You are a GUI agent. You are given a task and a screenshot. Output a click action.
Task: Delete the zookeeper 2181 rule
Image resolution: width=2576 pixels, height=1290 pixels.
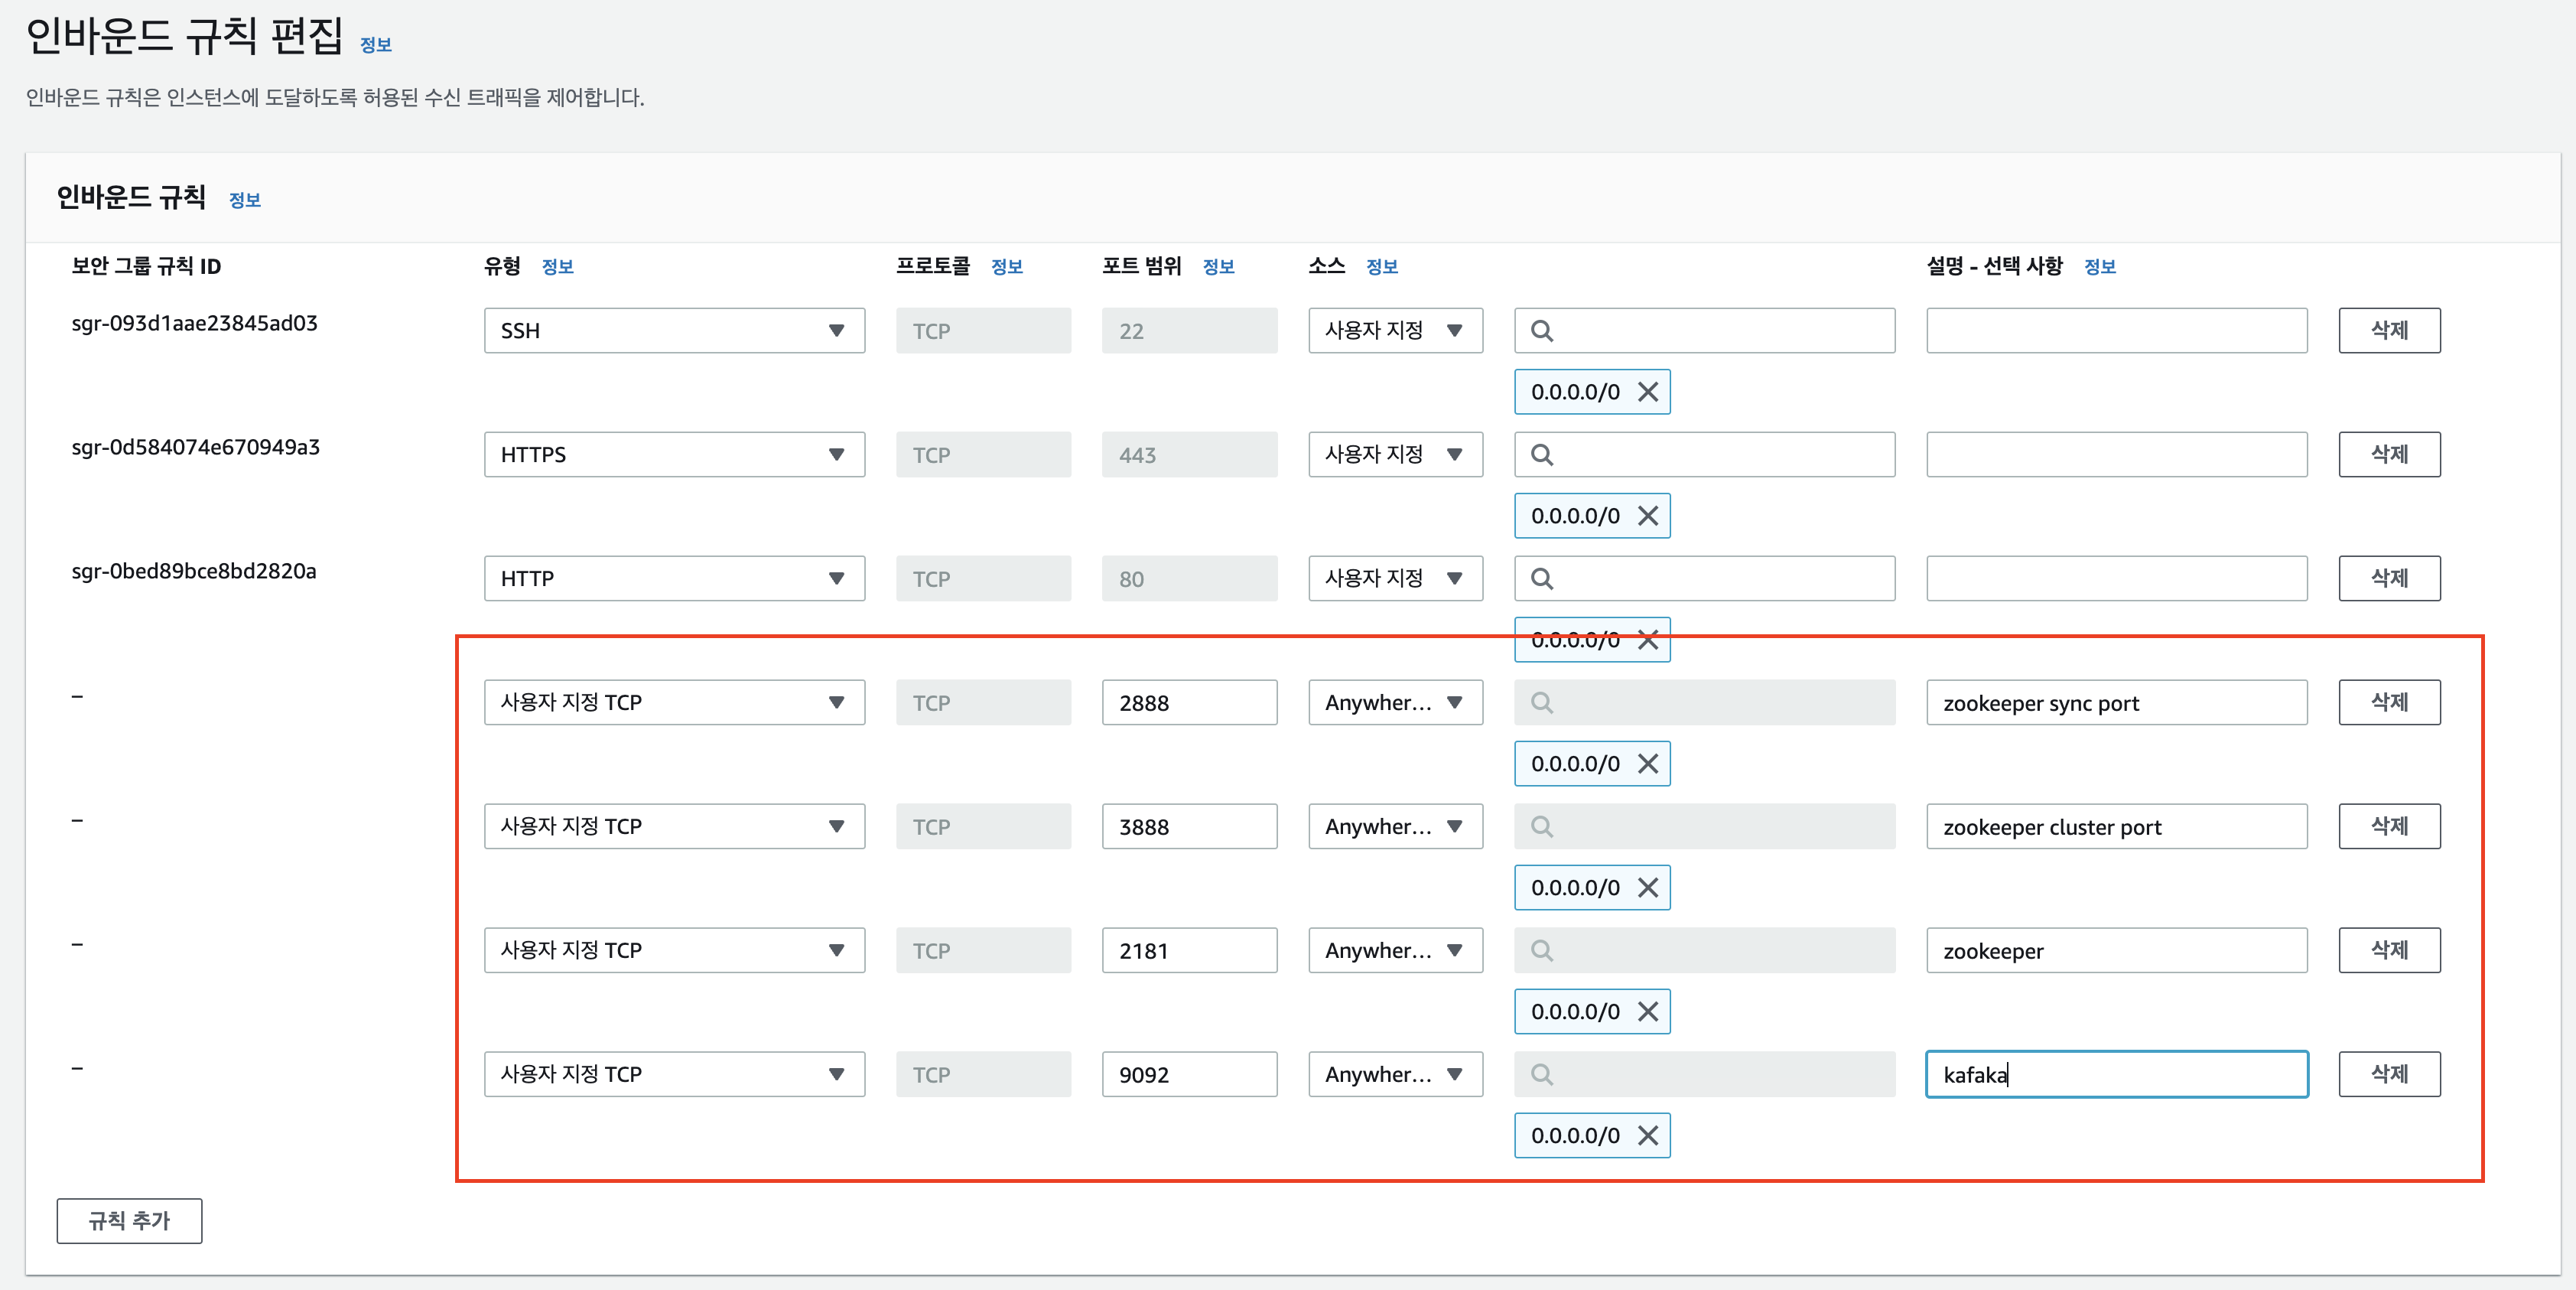click(2389, 951)
